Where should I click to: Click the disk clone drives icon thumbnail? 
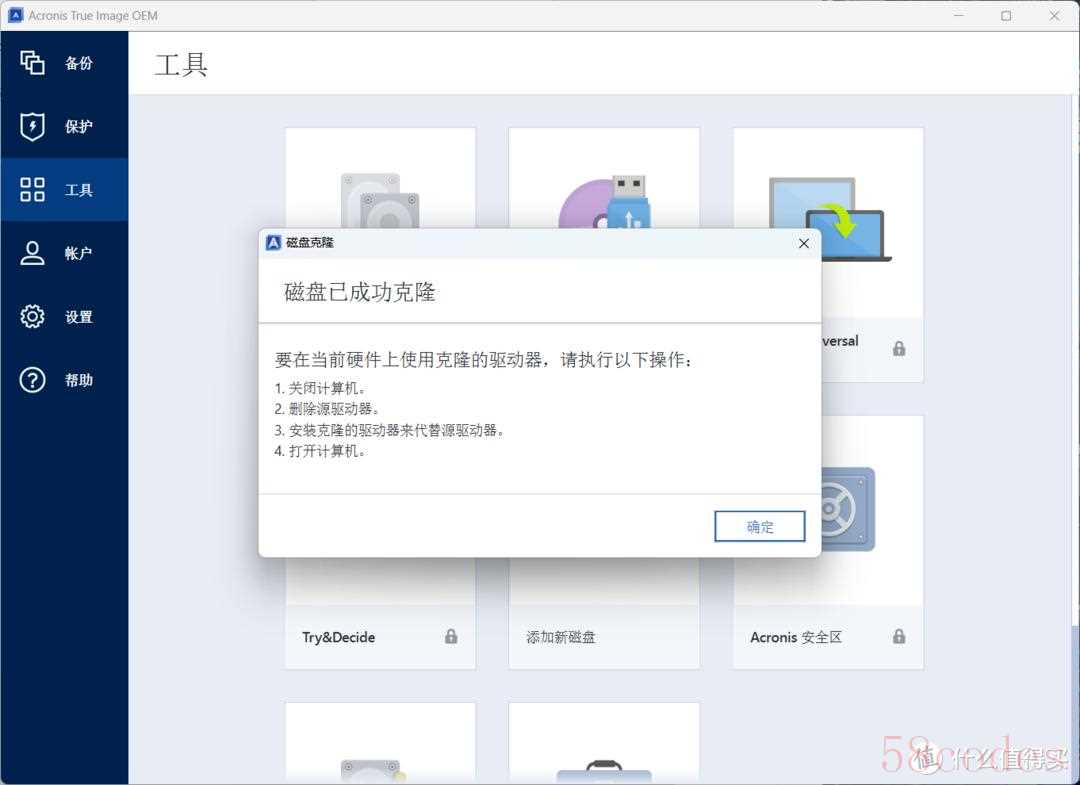click(380, 200)
